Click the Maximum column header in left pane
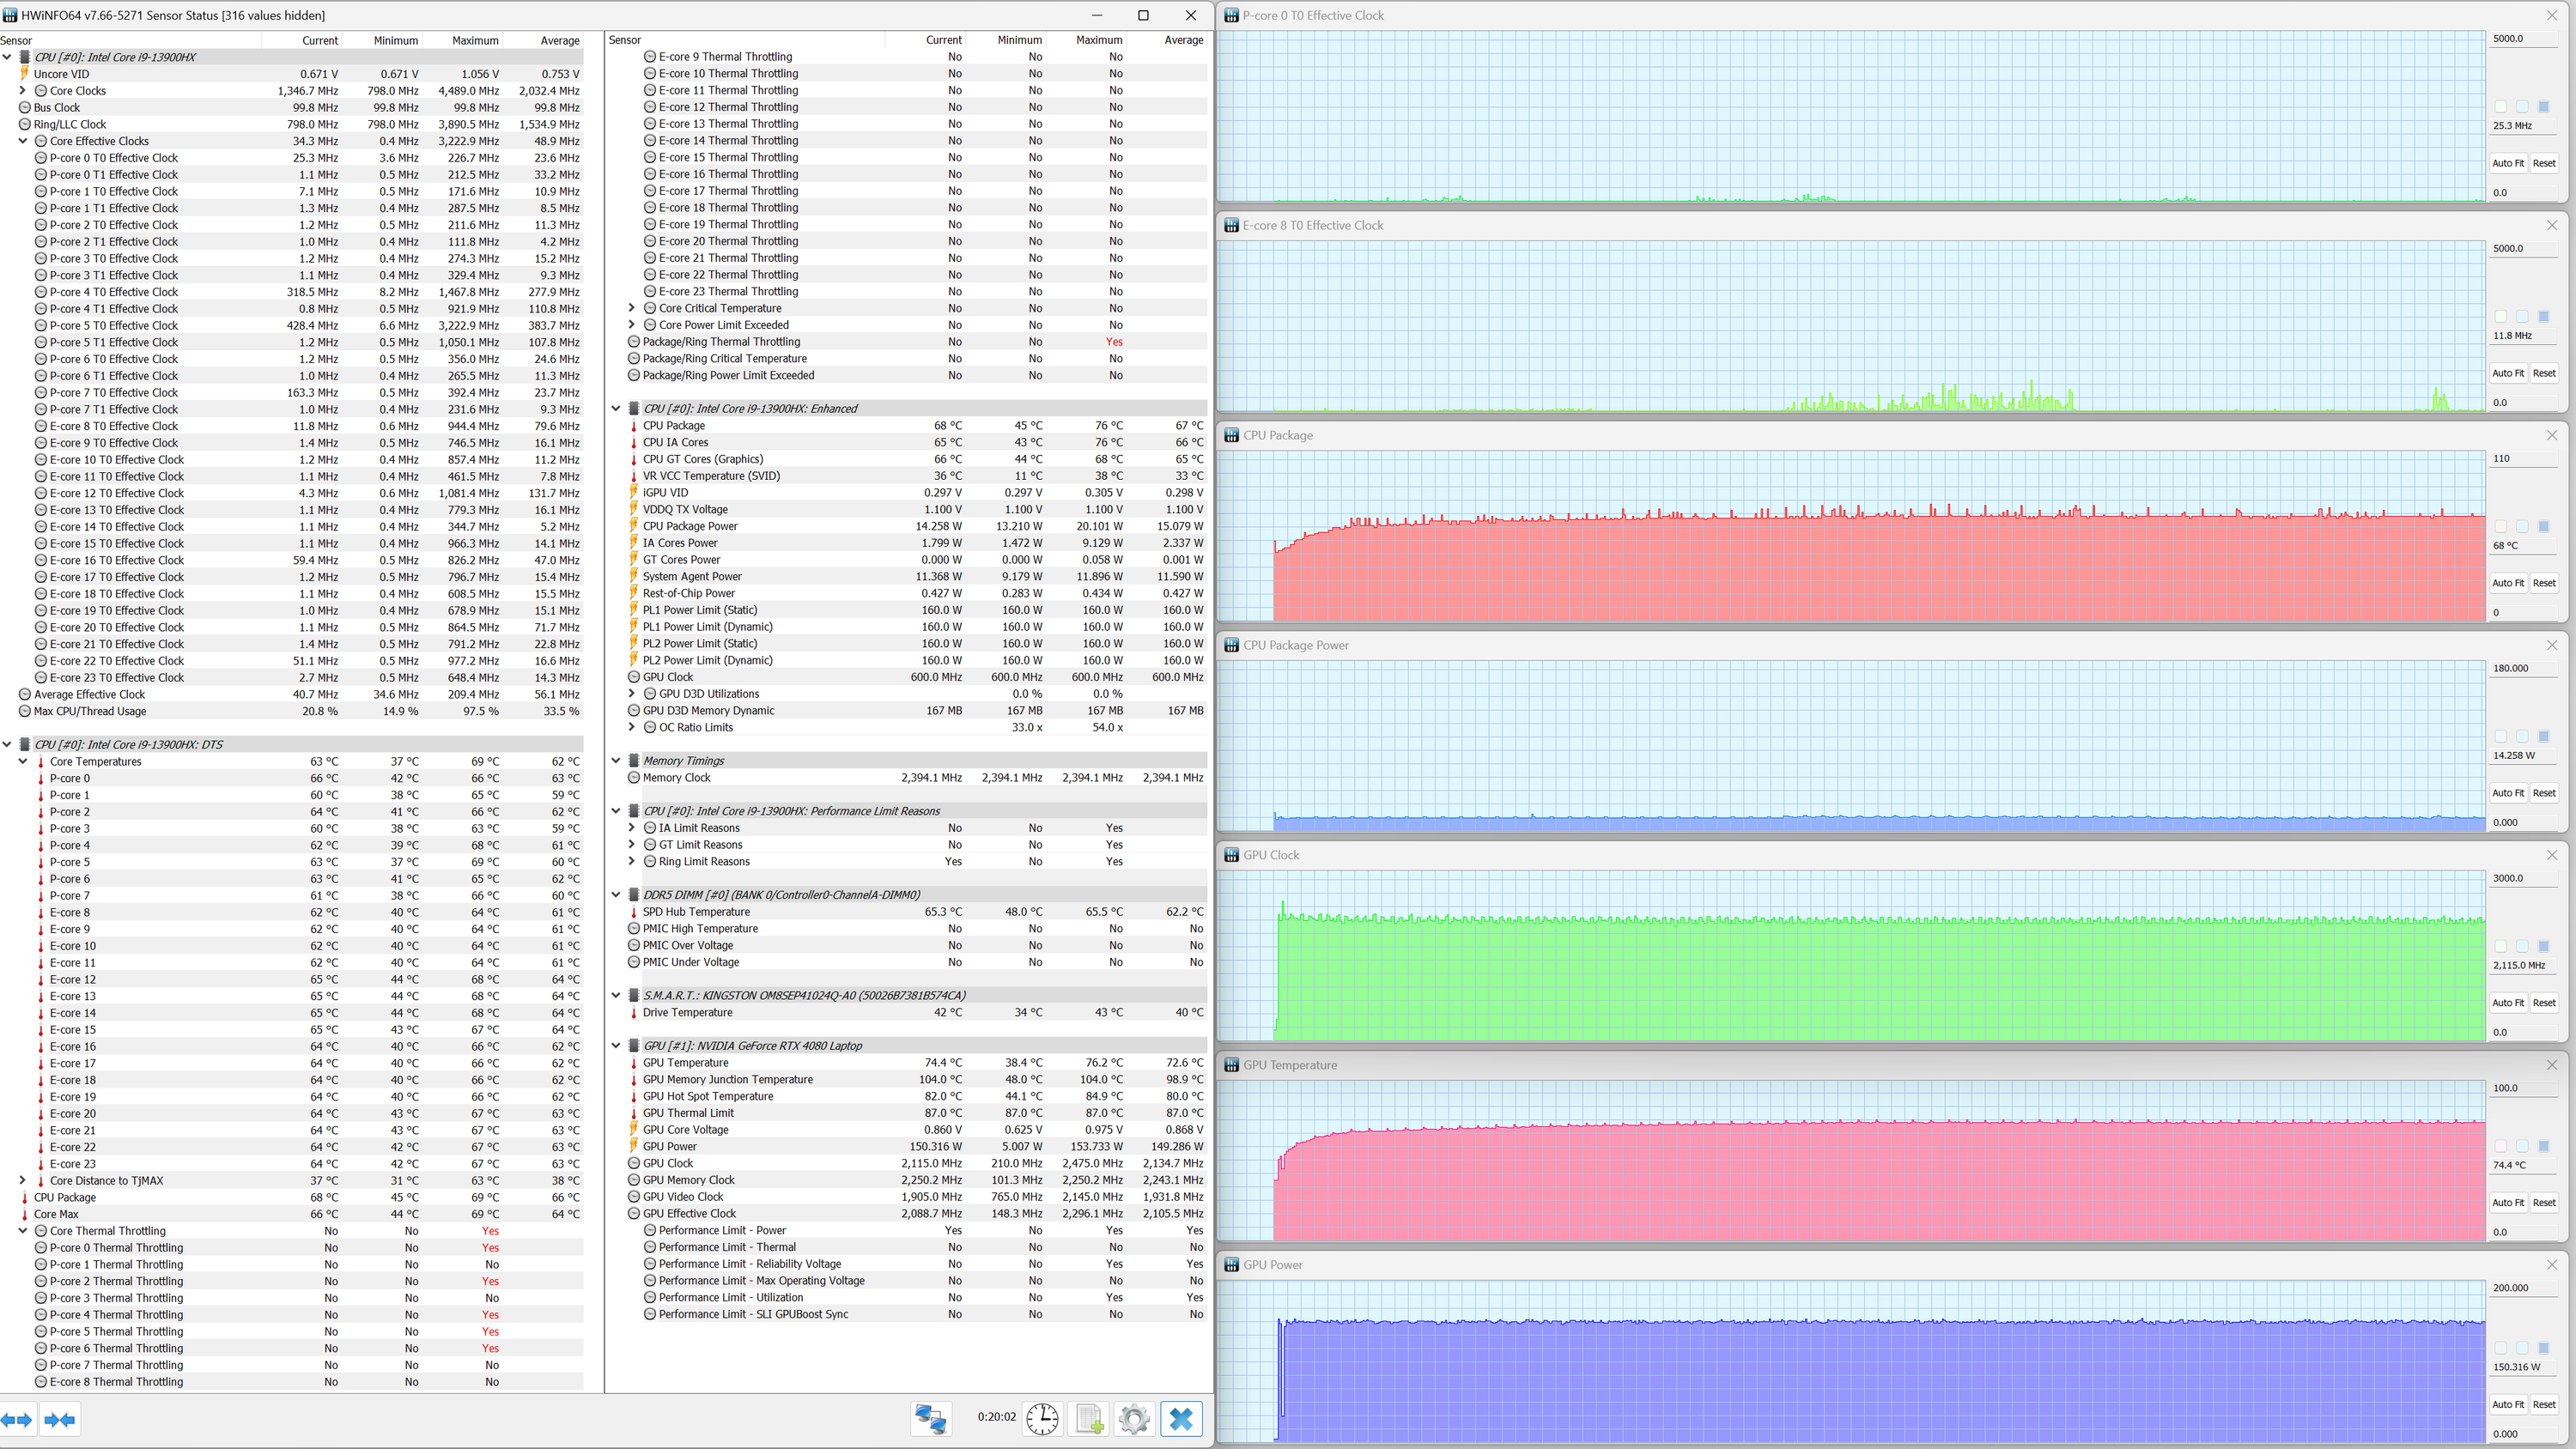The image size is (2576, 1449). pyautogui.click(x=474, y=40)
